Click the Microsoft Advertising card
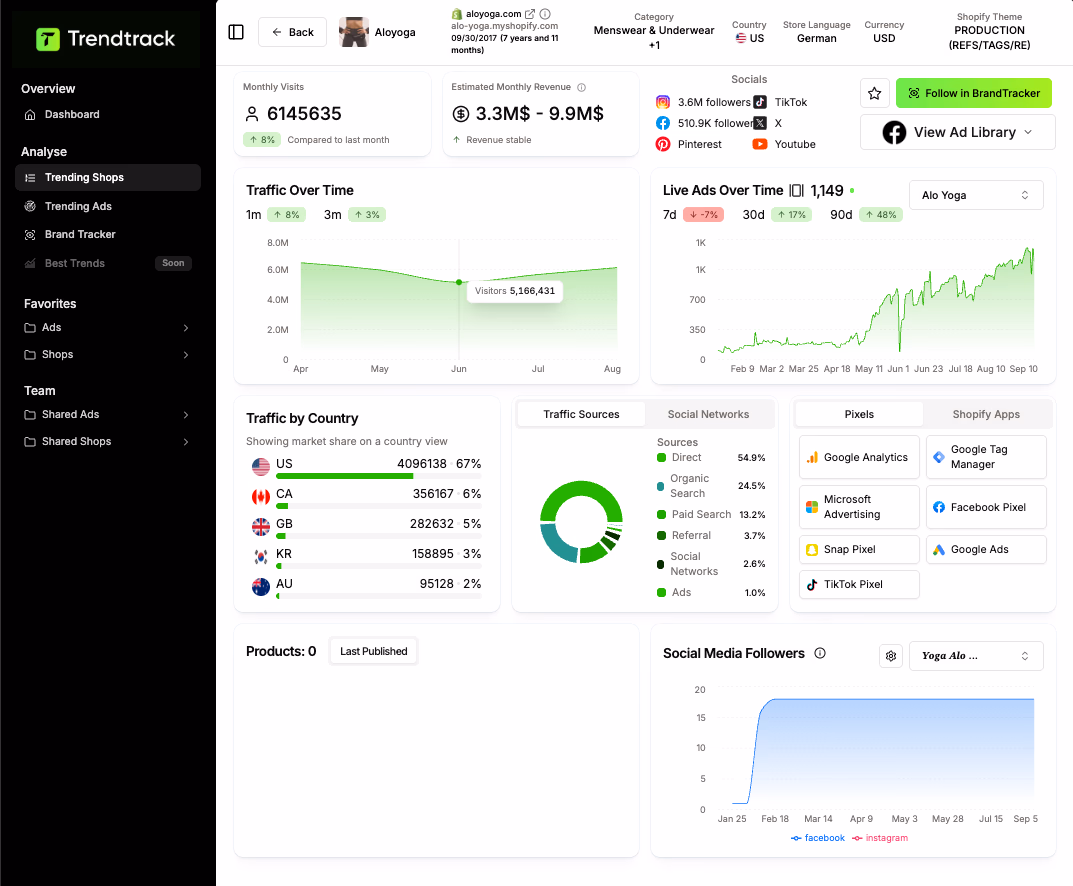This screenshot has height=886, width=1073. pyautogui.click(x=859, y=507)
